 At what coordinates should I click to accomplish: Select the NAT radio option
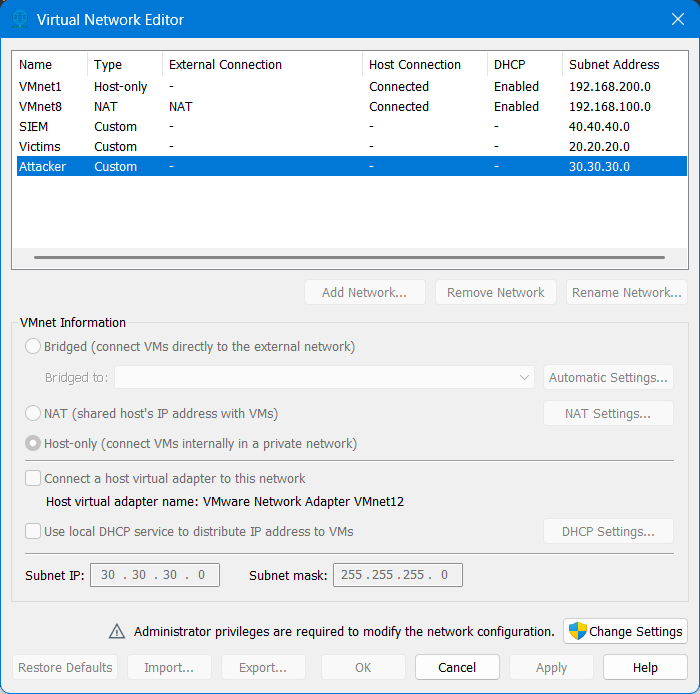[x=34, y=413]
